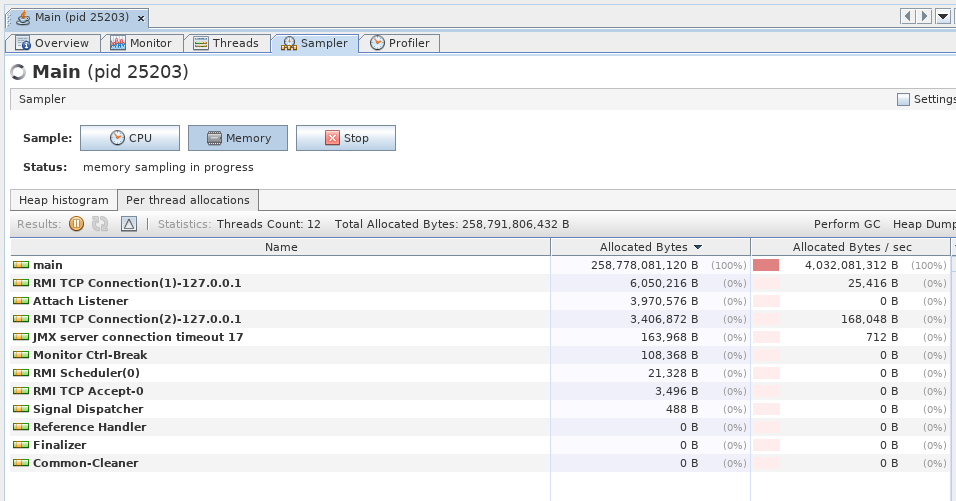Click thread icon beside RMI TCP Connection(1)
Screen dimensions: 956x501
21,282
